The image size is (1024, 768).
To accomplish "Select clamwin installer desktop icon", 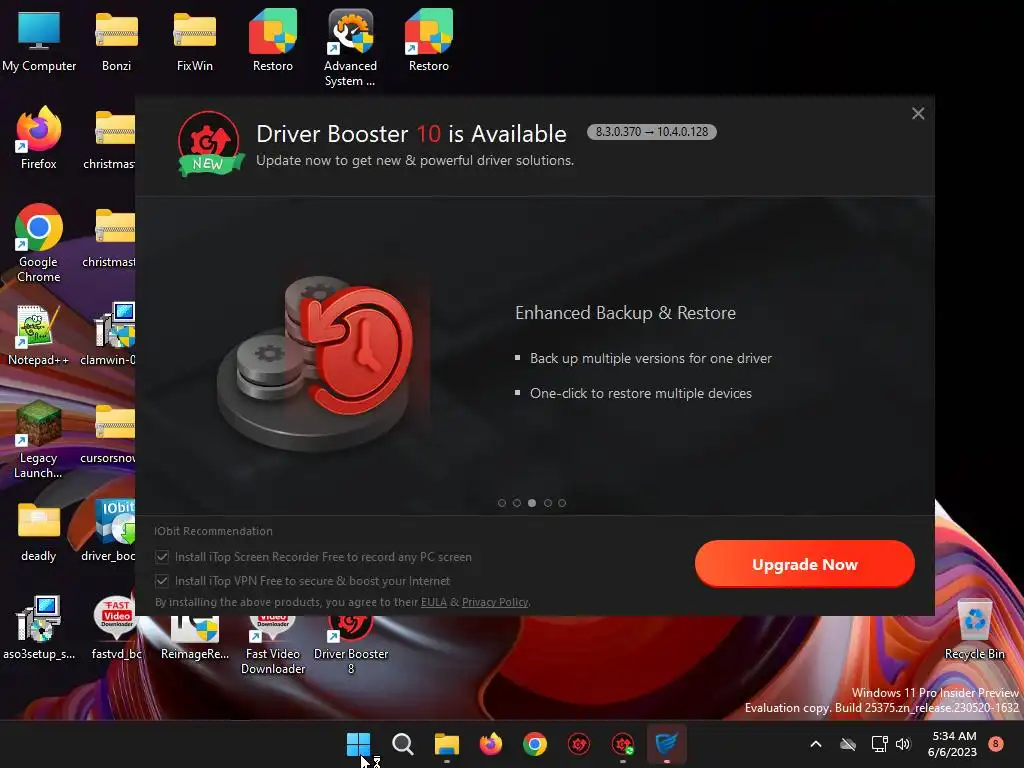I will coord(108,334).
